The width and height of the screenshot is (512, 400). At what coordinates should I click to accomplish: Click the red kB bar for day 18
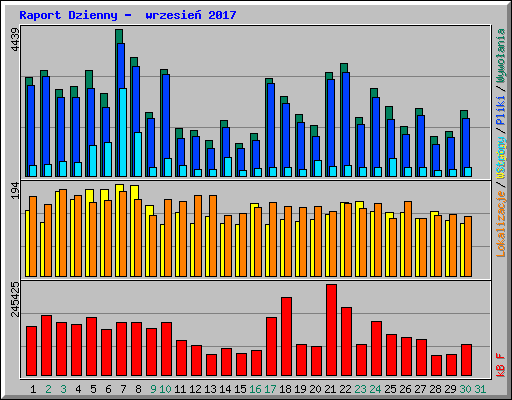(287, 337)
